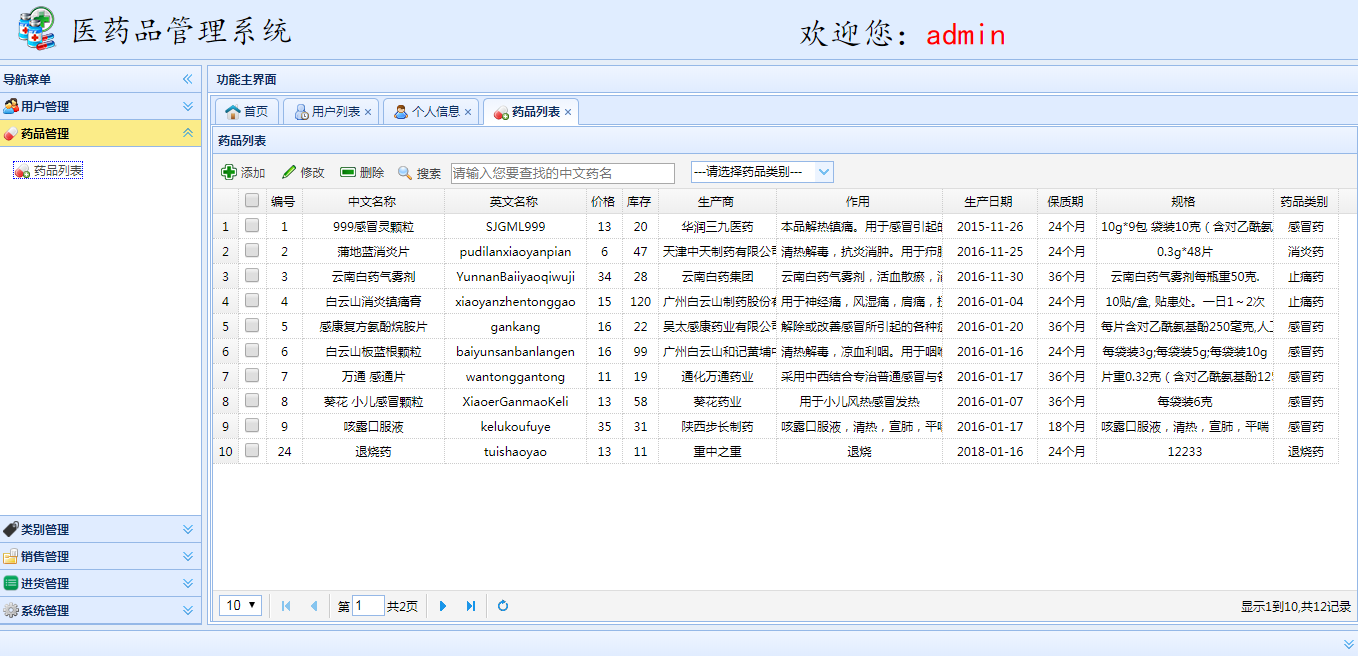Click the cell tuishaoyao
The image size is (1358, 656).
click(x=515, y=451)
